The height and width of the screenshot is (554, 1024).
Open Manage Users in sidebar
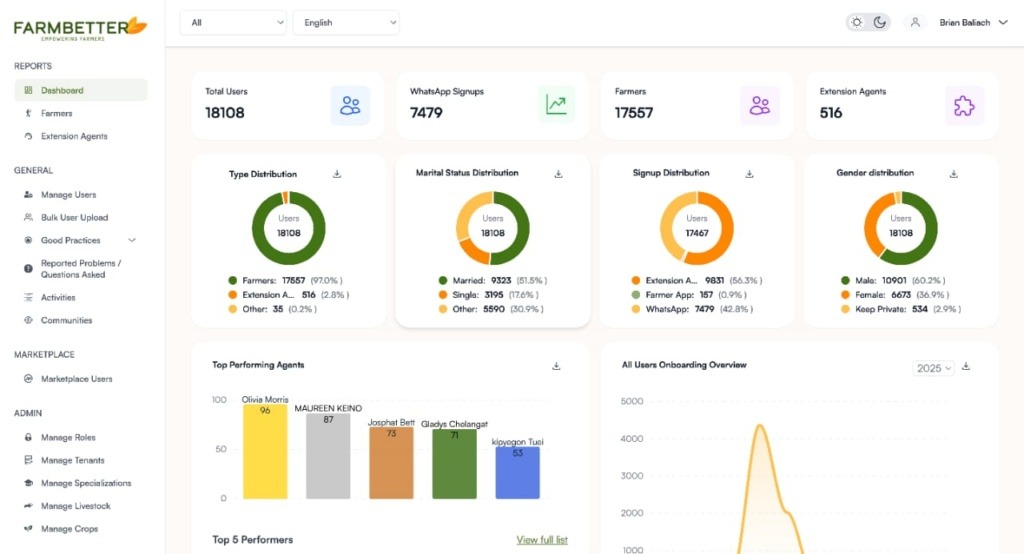(x=68, y=195)
